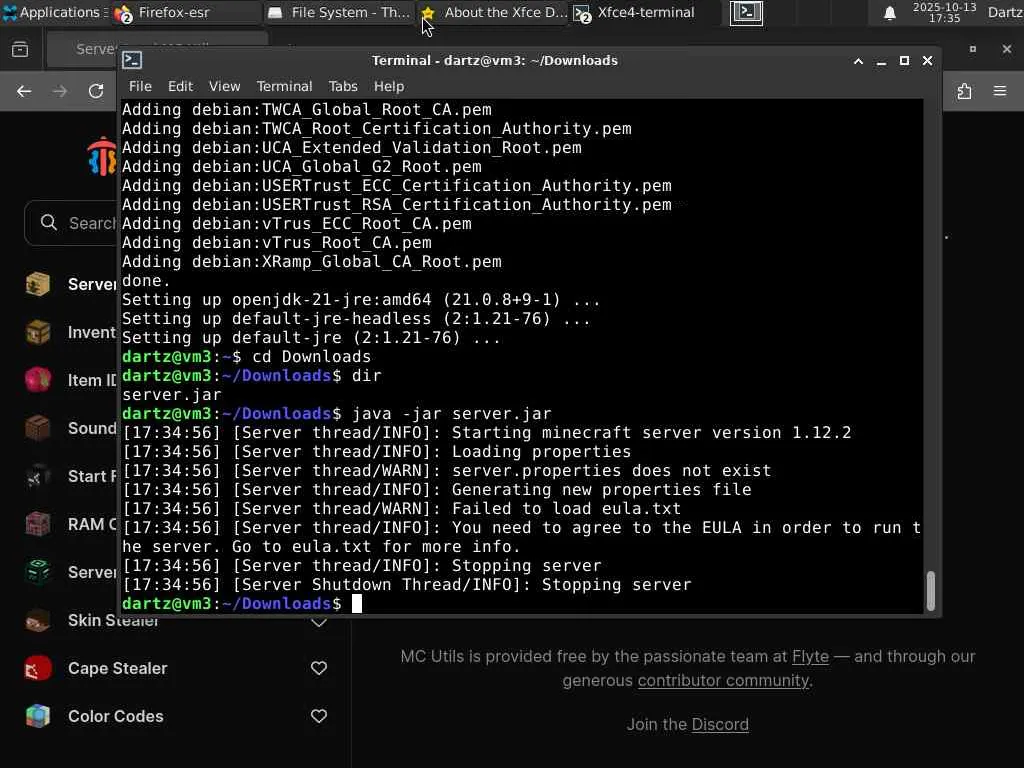Open the terminal window menu icon in title bar
This screenshot has height=768, width=1024.
[x=132, y=60]
